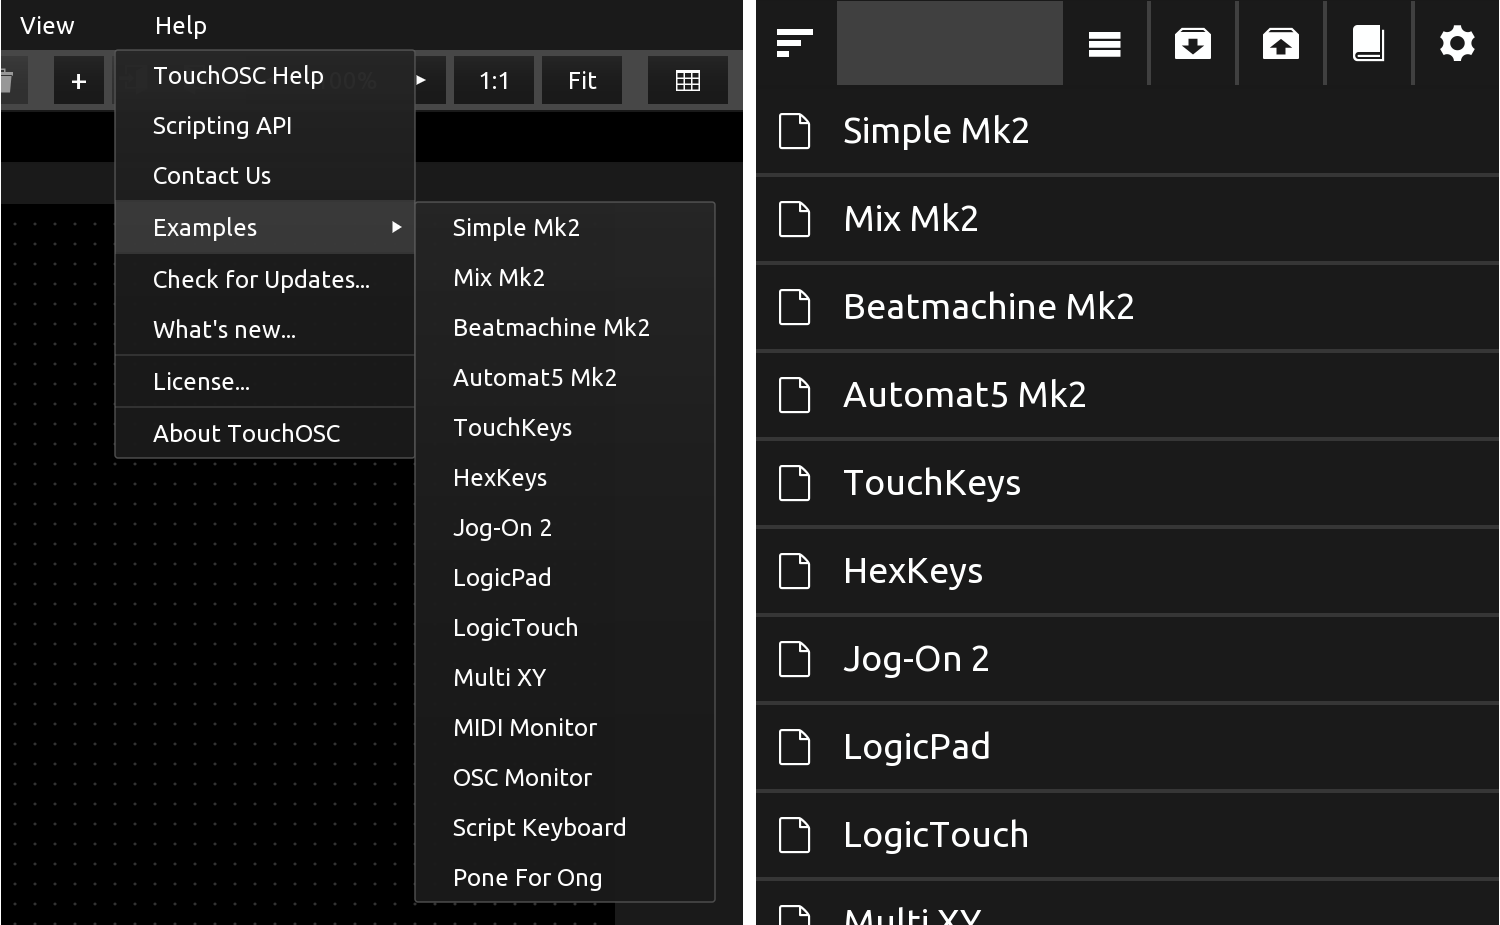Image resolution: width=1500 pixels, height=925 pixels.
Task: Open LogicPad in document list
Action: click(1127, 747)
